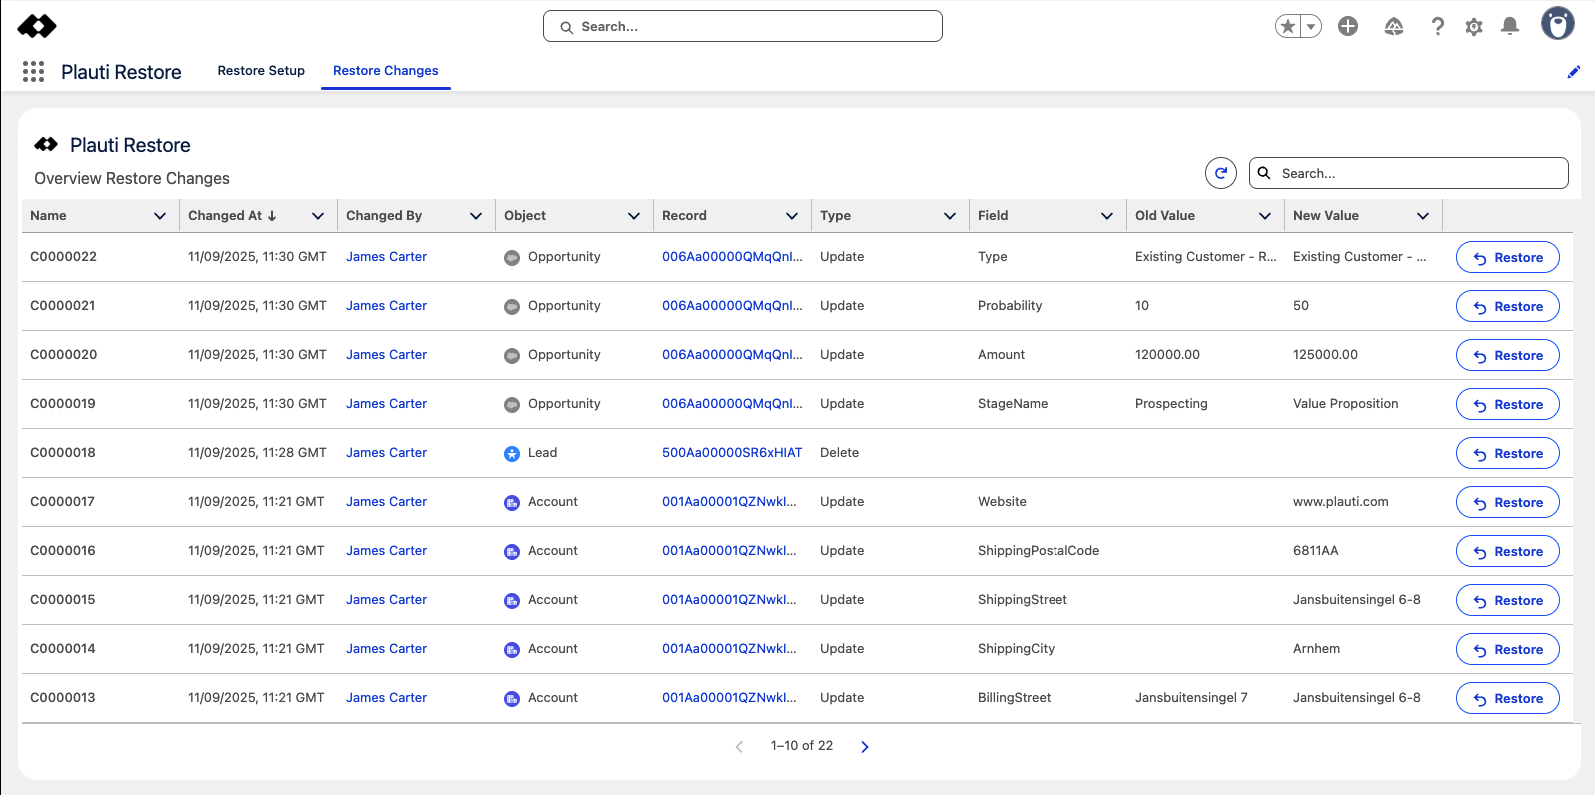Open the Favorites star icon
The image size is (1595, 795).
click(x=1288, y=27)
